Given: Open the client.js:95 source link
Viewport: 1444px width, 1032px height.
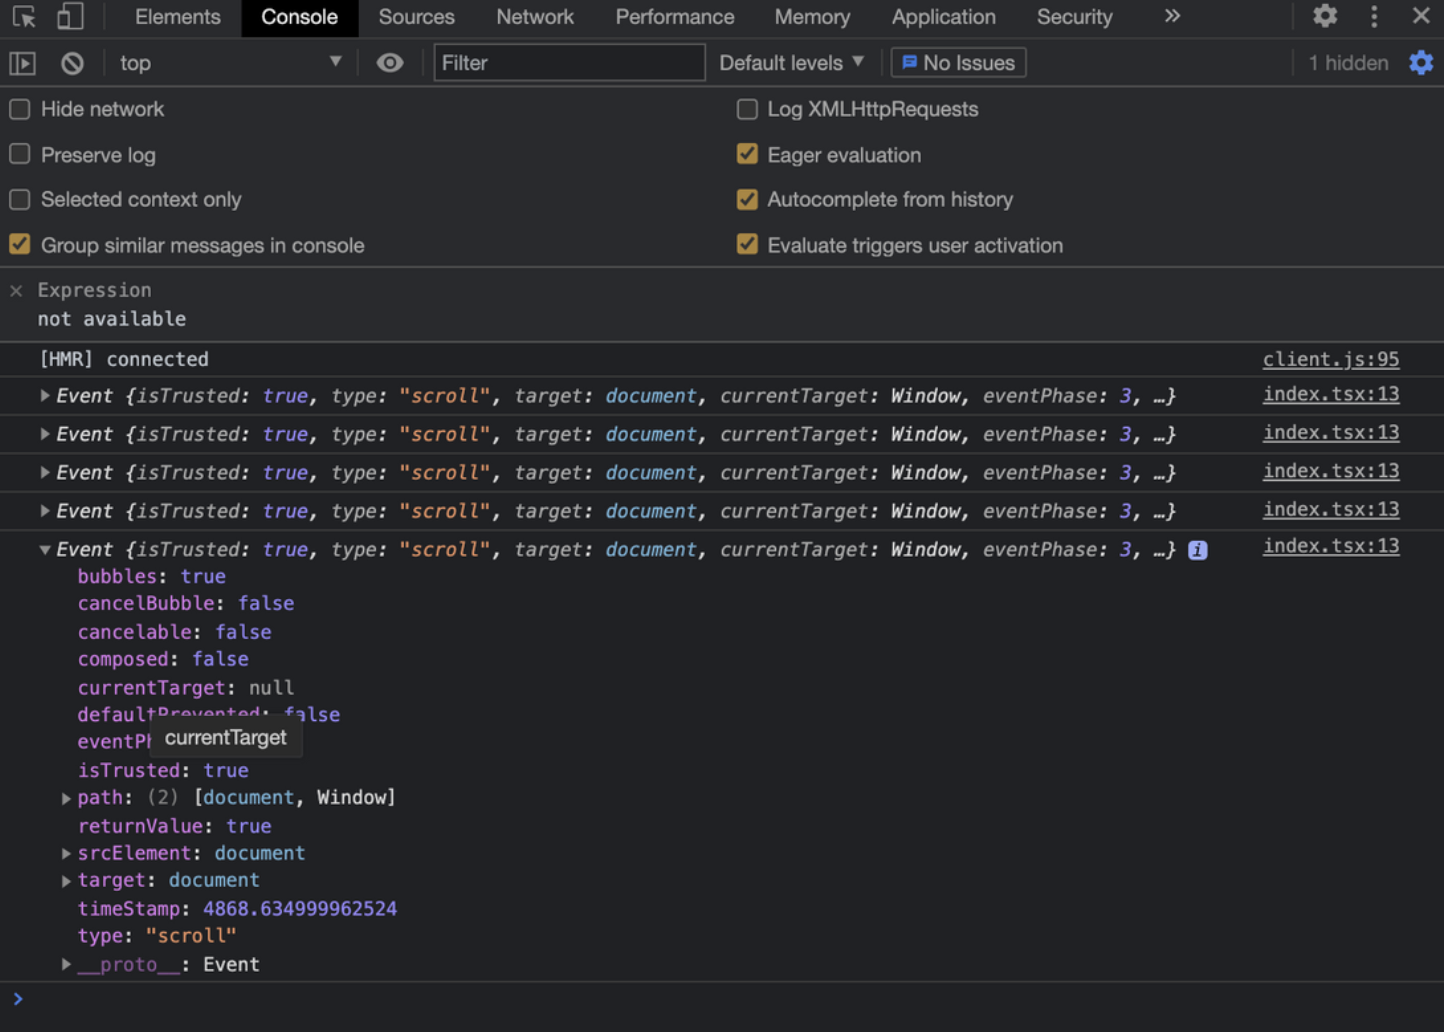Looking at the screenshot, I should tap(1330, 359).
